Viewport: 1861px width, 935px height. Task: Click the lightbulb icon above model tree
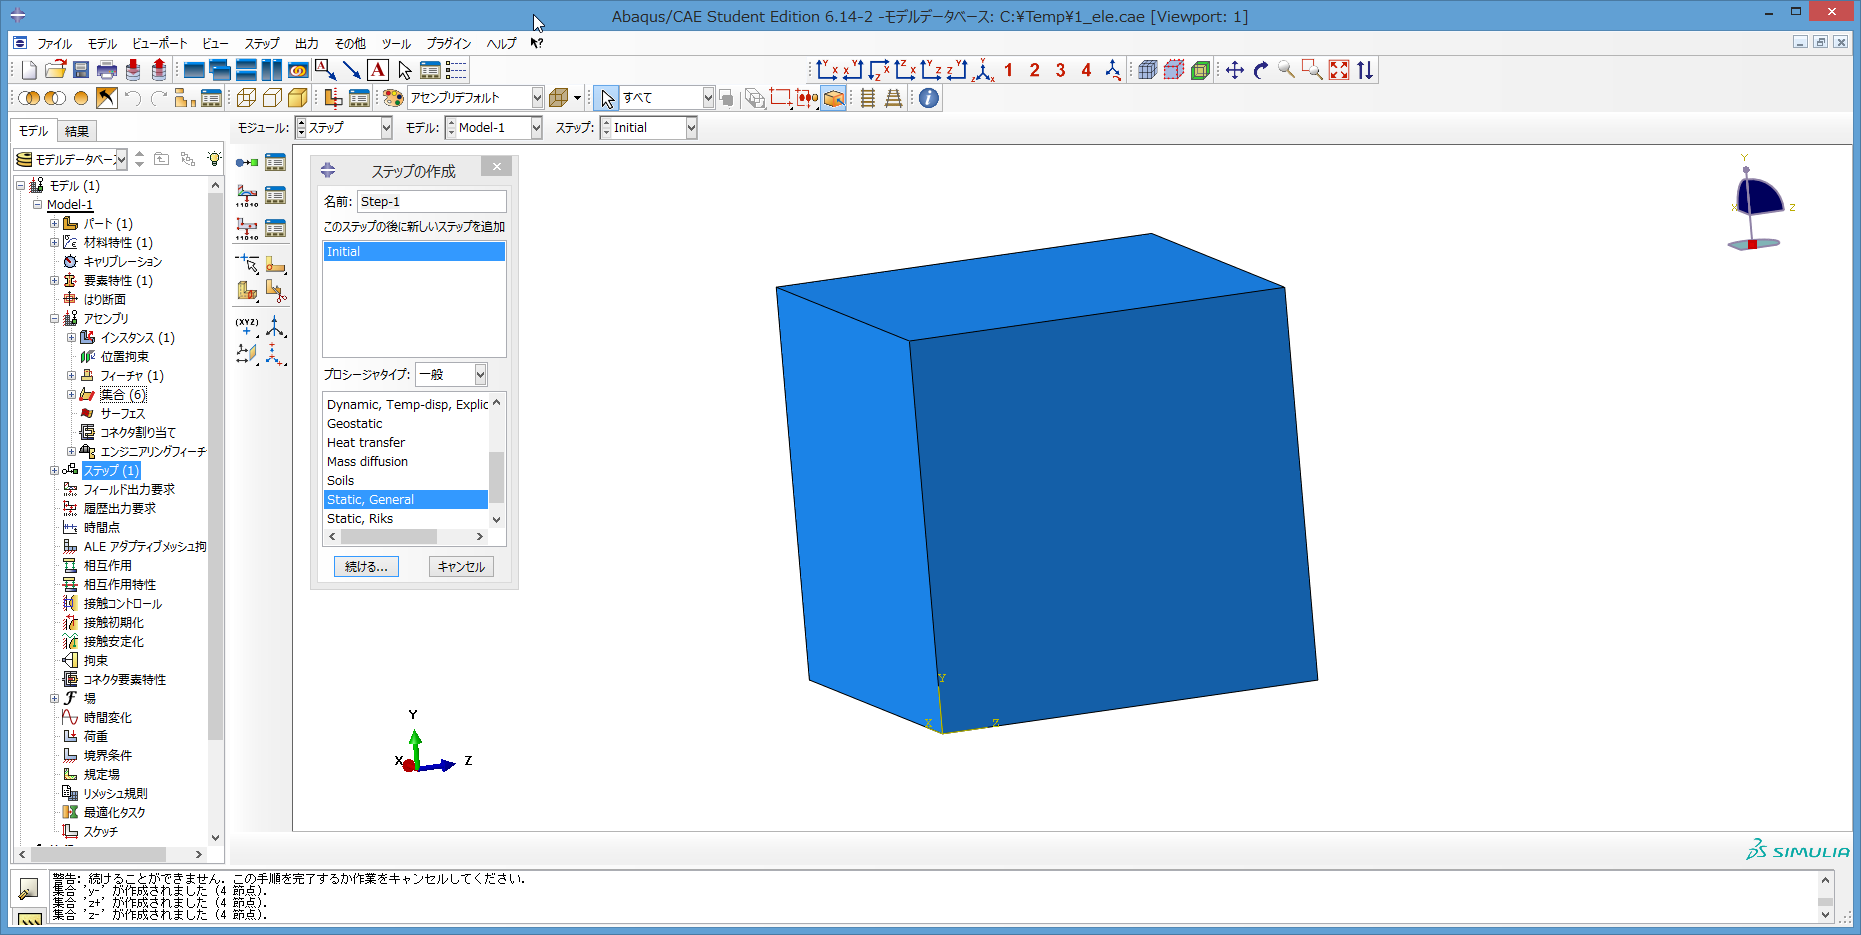(x=214, y=159)
